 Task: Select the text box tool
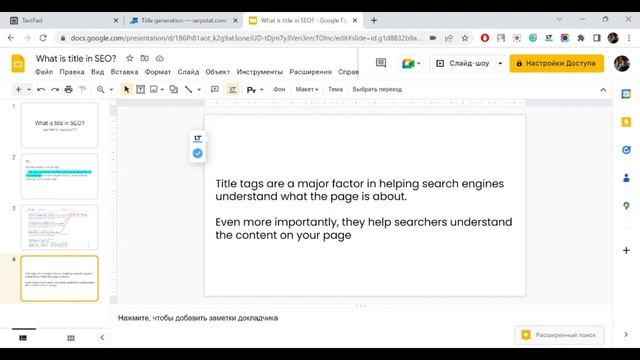[x=140, y=89]
